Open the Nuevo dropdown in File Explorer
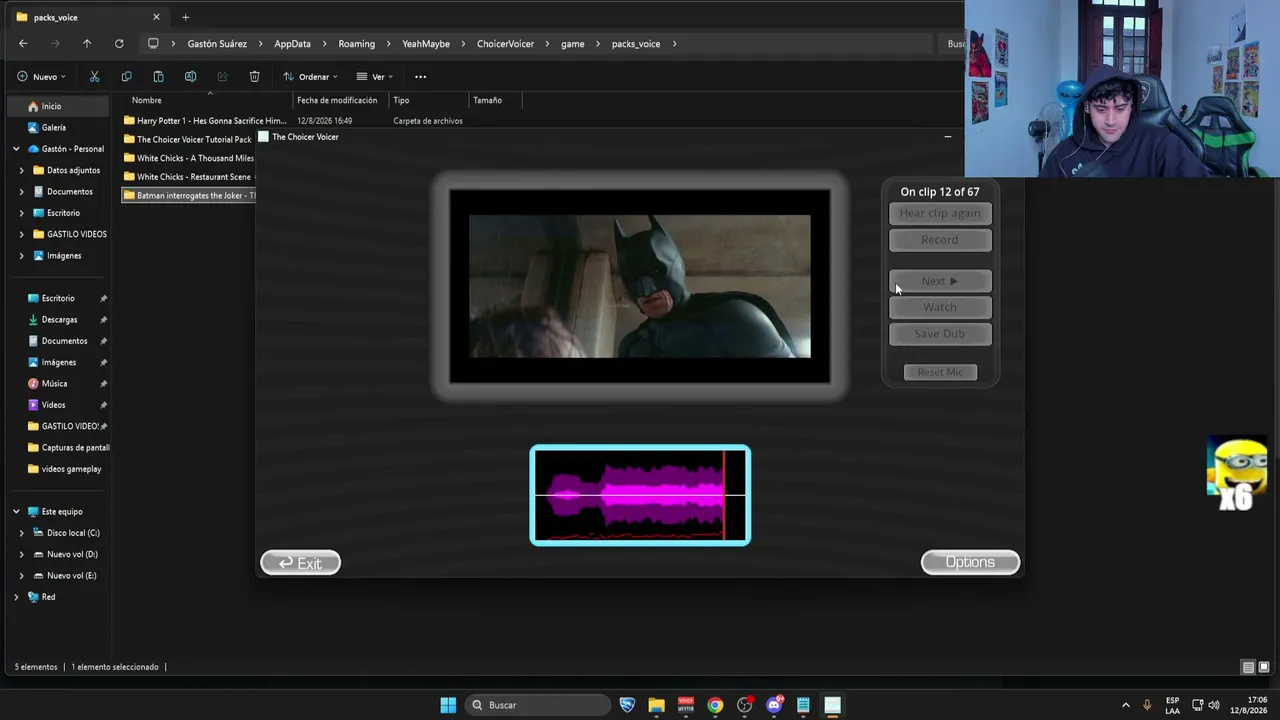This screenshot has height=720, width=1280. click(42, 76)
